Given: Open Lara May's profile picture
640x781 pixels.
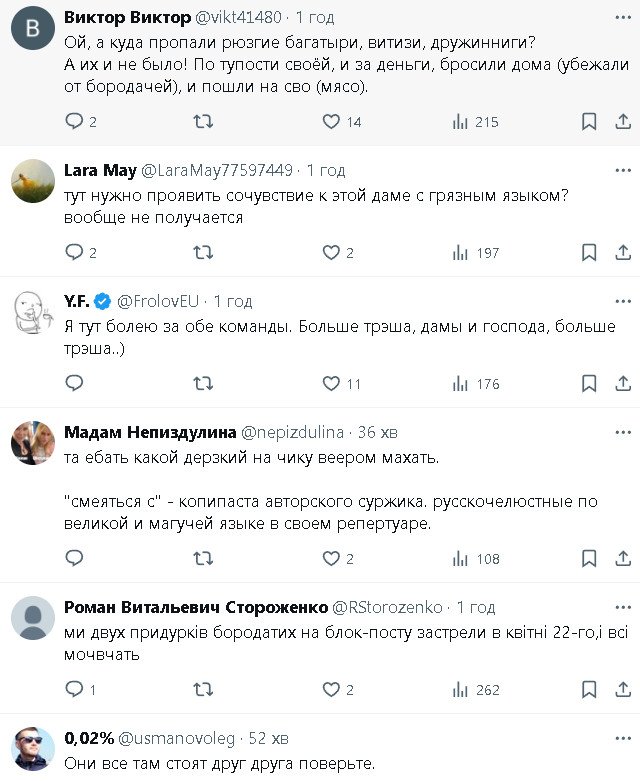Looking at the screenshot, I should pyautogui.click(x=33, y=180).
